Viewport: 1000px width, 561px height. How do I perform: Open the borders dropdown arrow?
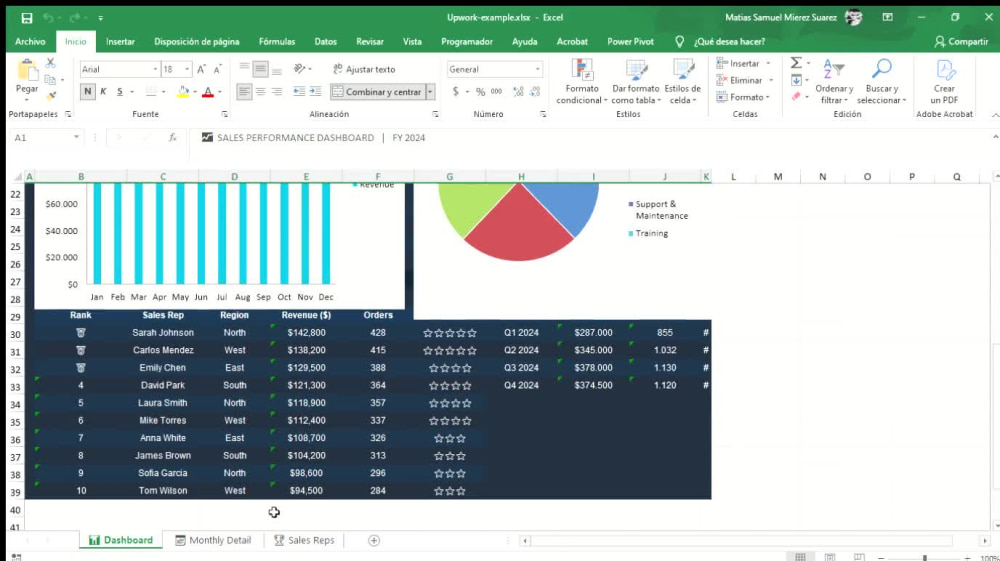click(x=163, y=92)
